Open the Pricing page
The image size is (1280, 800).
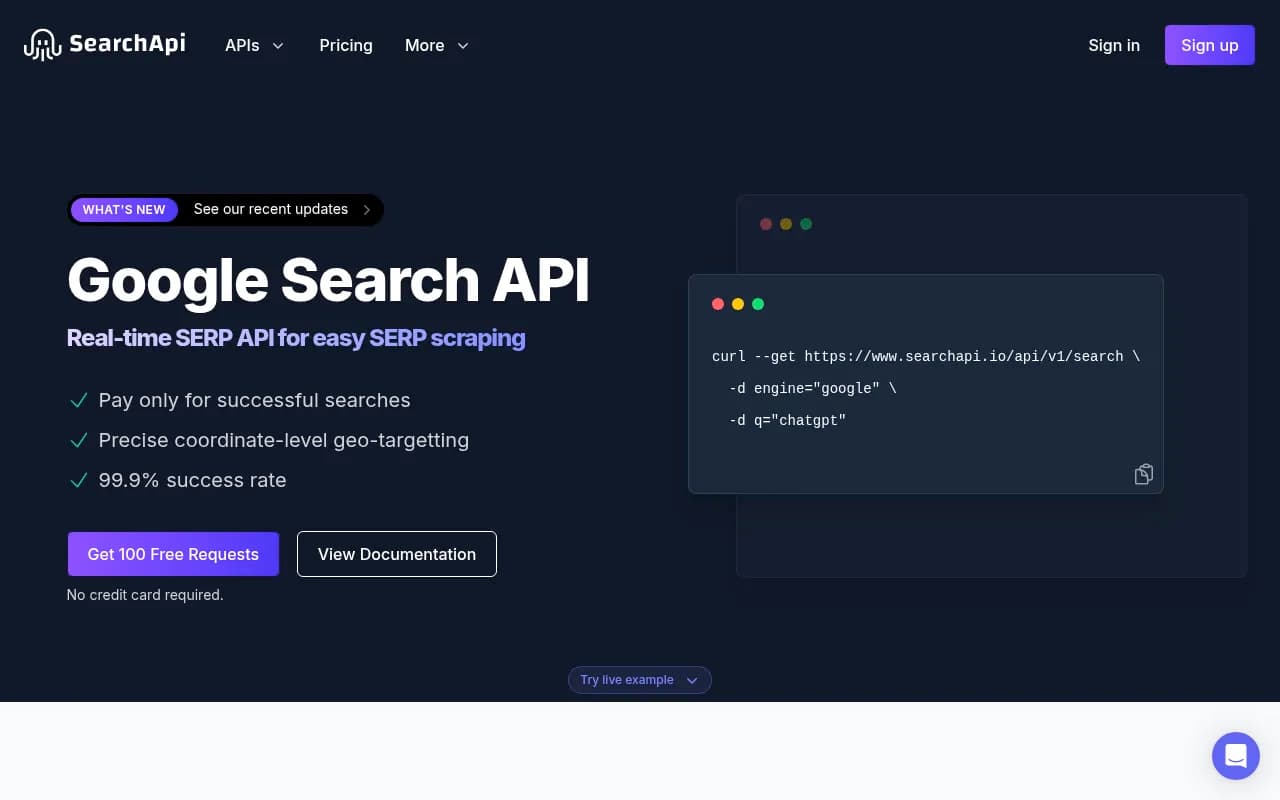[346, 45]
